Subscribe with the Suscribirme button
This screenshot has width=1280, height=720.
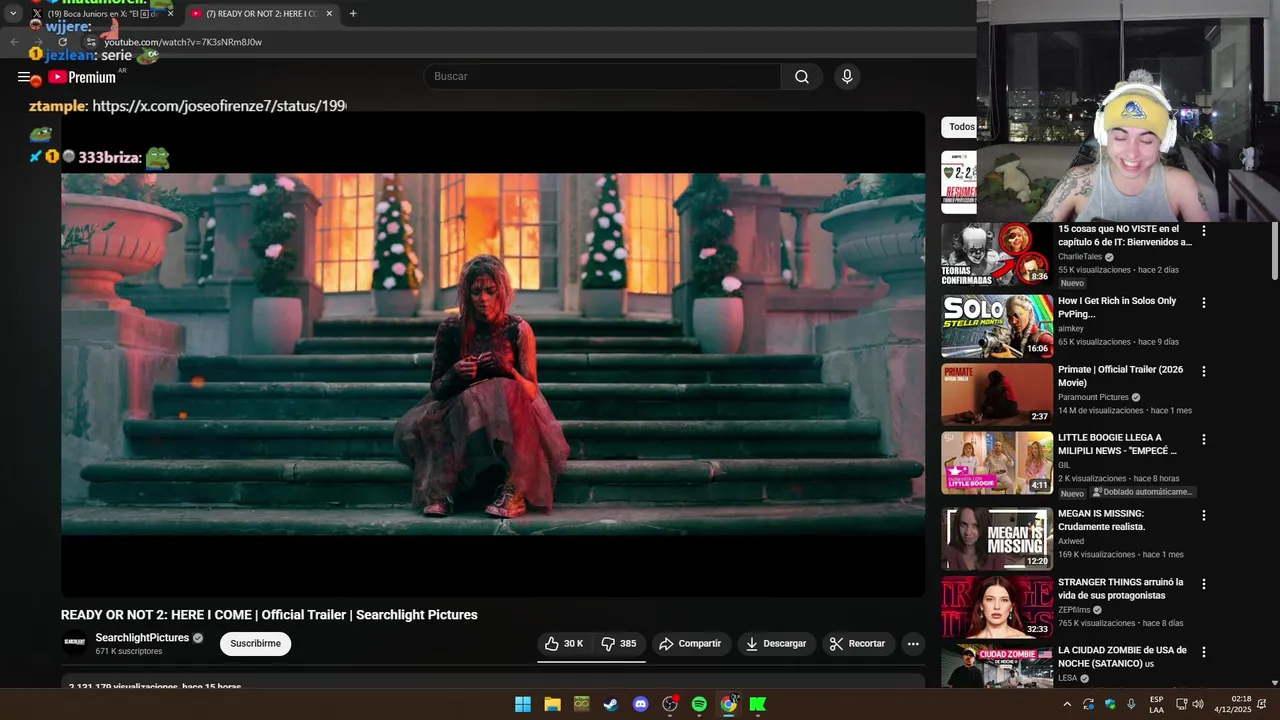point(255,644)
